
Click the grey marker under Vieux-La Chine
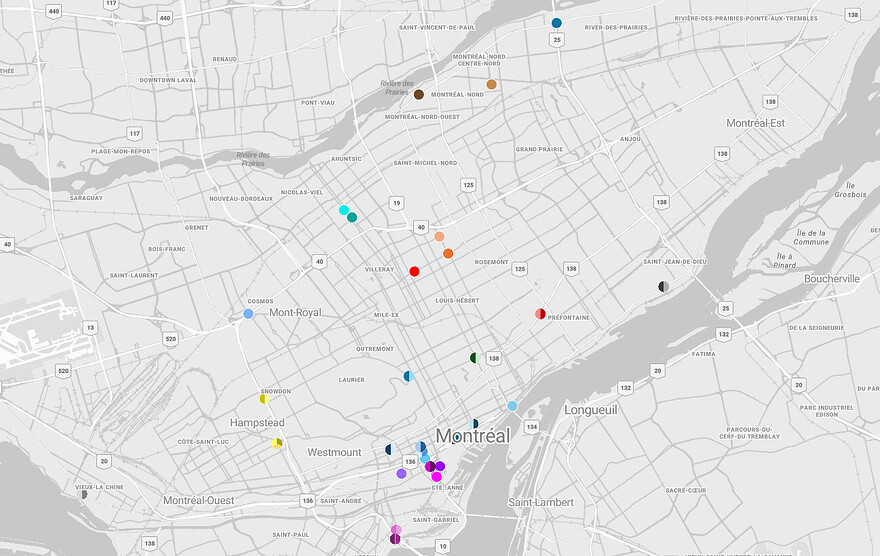[84, 494]
